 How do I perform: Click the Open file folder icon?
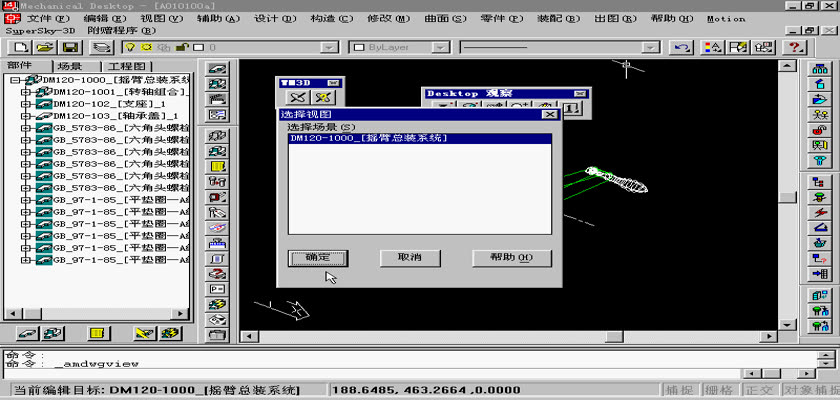[x=45, y=47]
